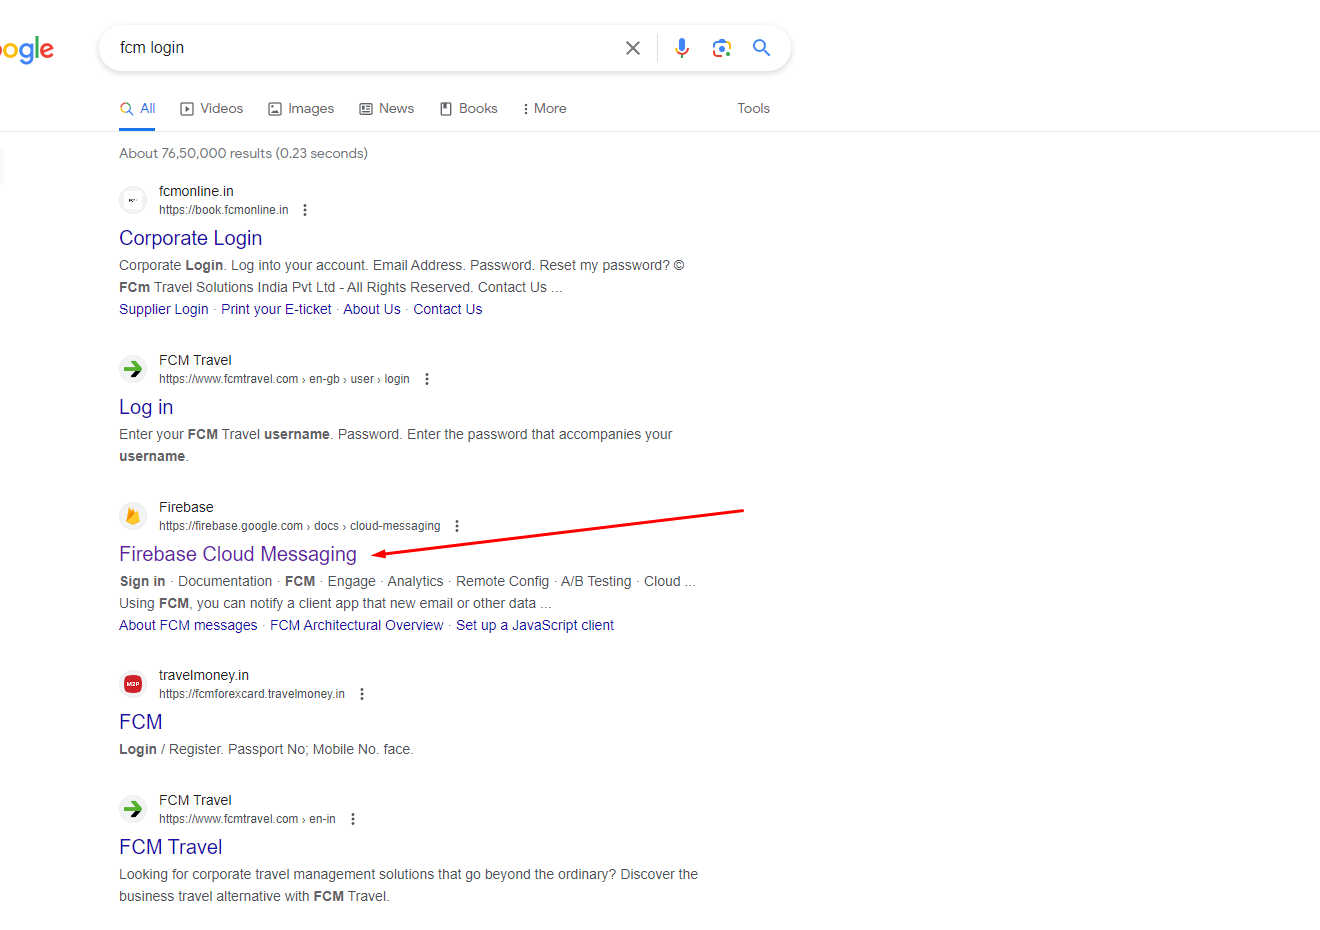Viewport: 1320px width, 930px height.
Task: Open the FCM Travel result title
Action: pos(170,847)
